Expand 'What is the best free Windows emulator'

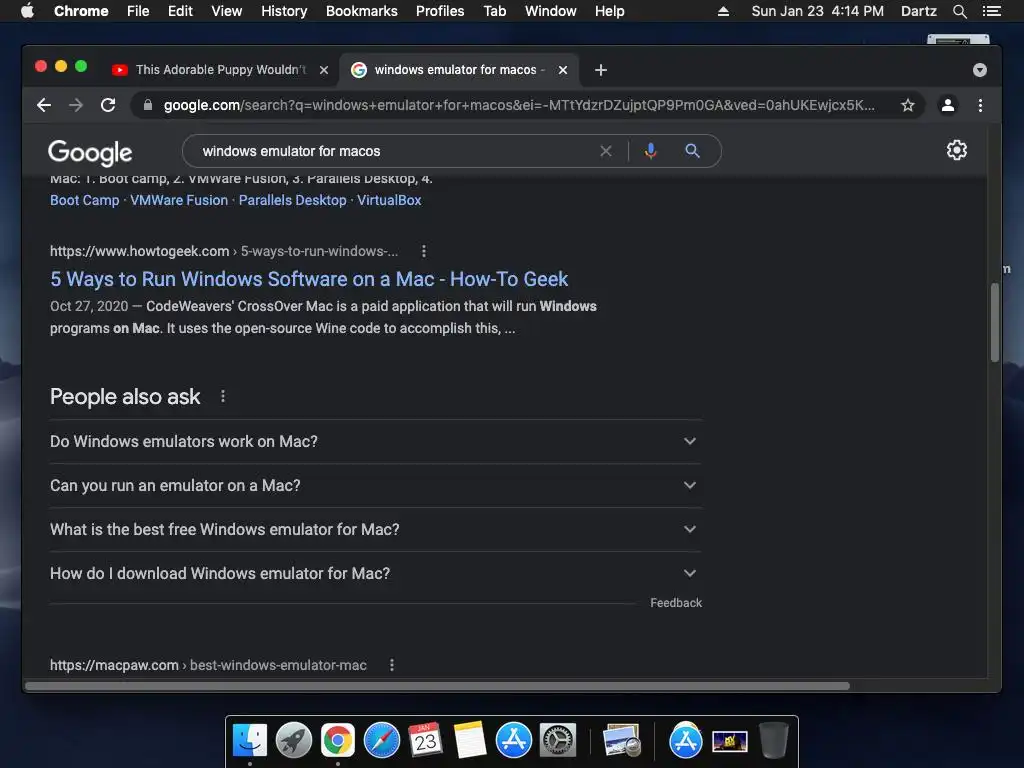click(376, 530)
